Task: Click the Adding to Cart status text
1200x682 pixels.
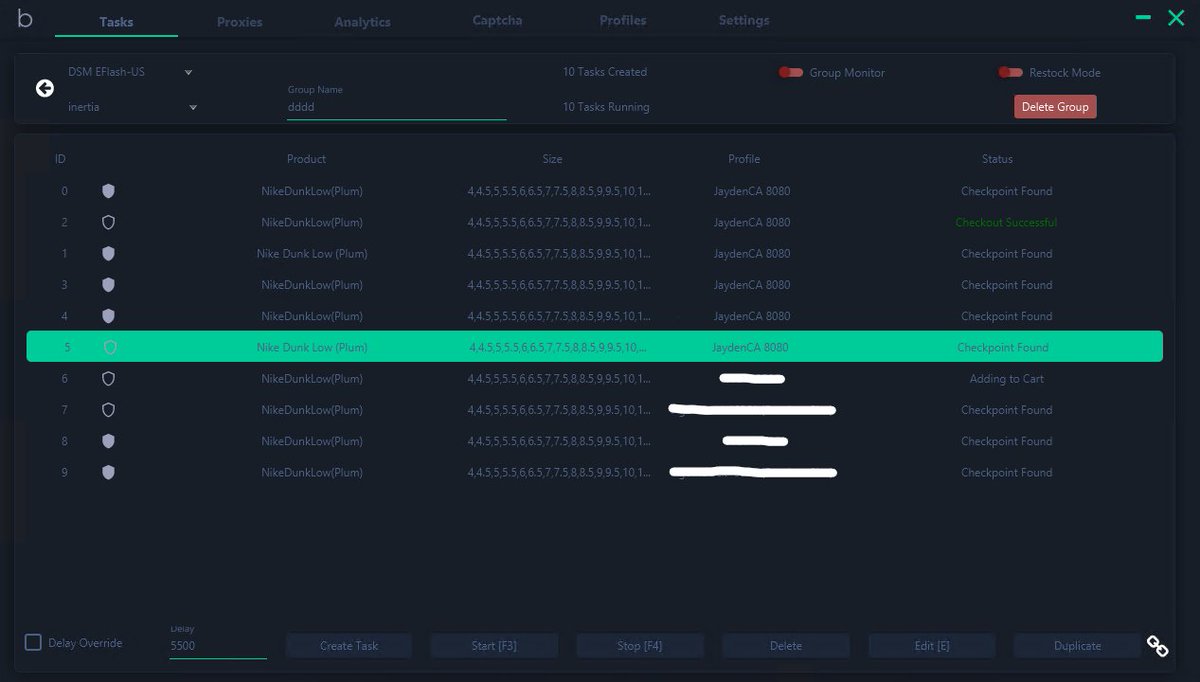Action: 1006,379
